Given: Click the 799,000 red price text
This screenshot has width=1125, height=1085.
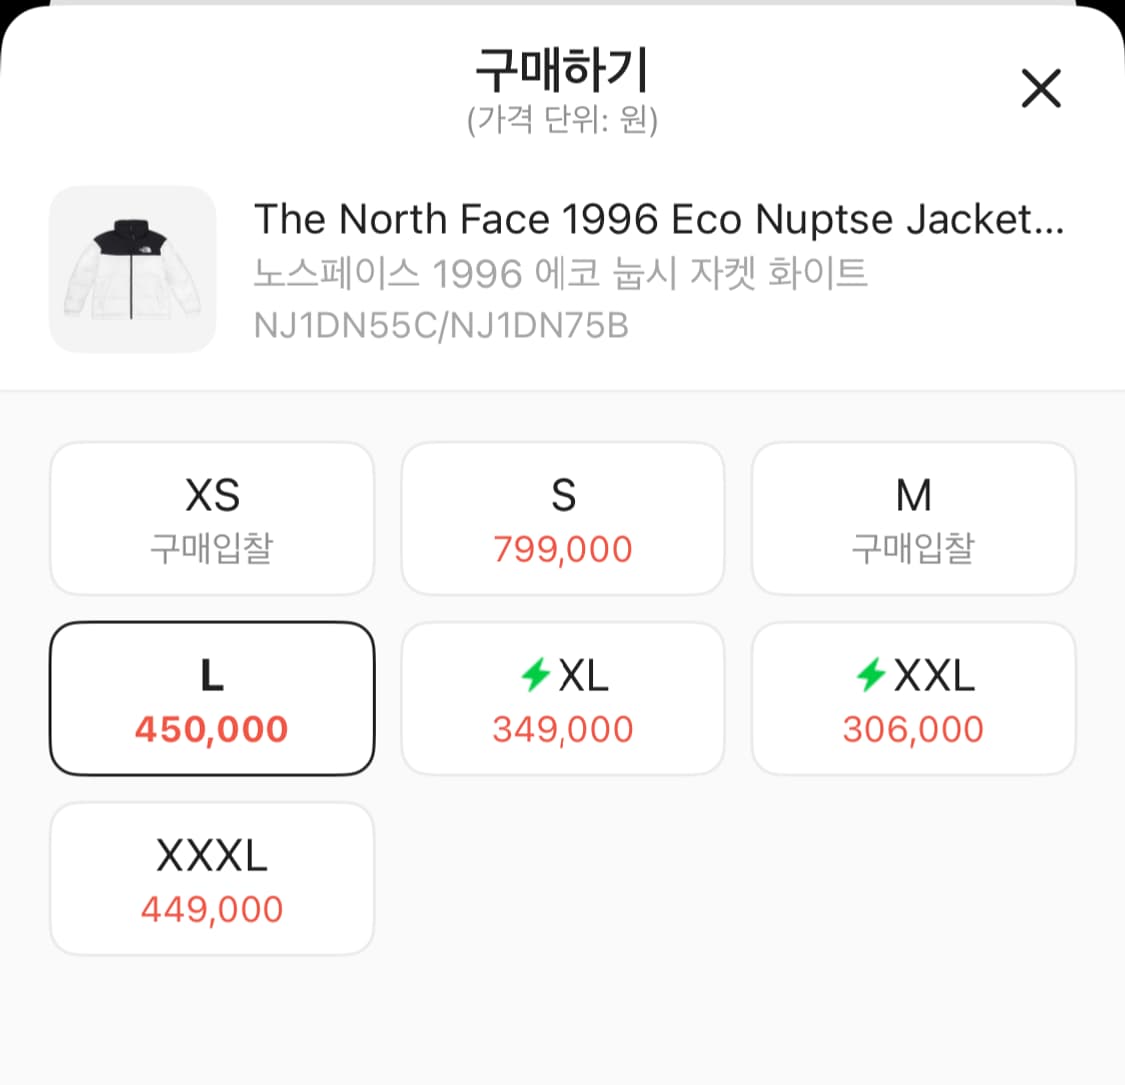Looking at the screenshot, I should click(x=562, y=547).
